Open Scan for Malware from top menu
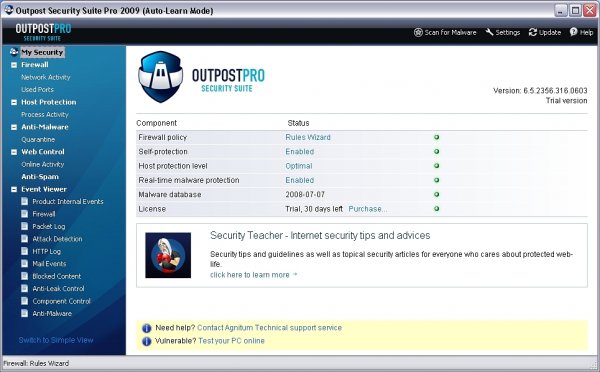600x372 pixels. (x=445, y=33)
